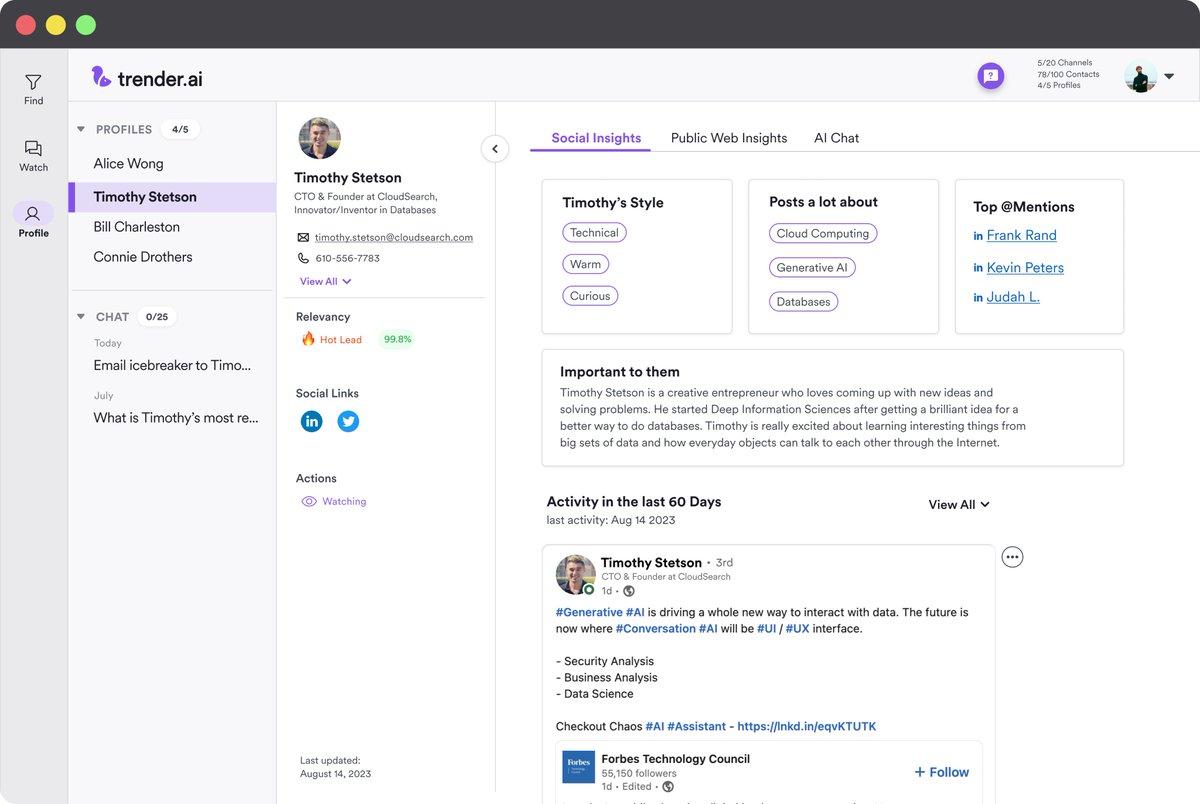Switch to AI Chat tab

pos(837,138)
